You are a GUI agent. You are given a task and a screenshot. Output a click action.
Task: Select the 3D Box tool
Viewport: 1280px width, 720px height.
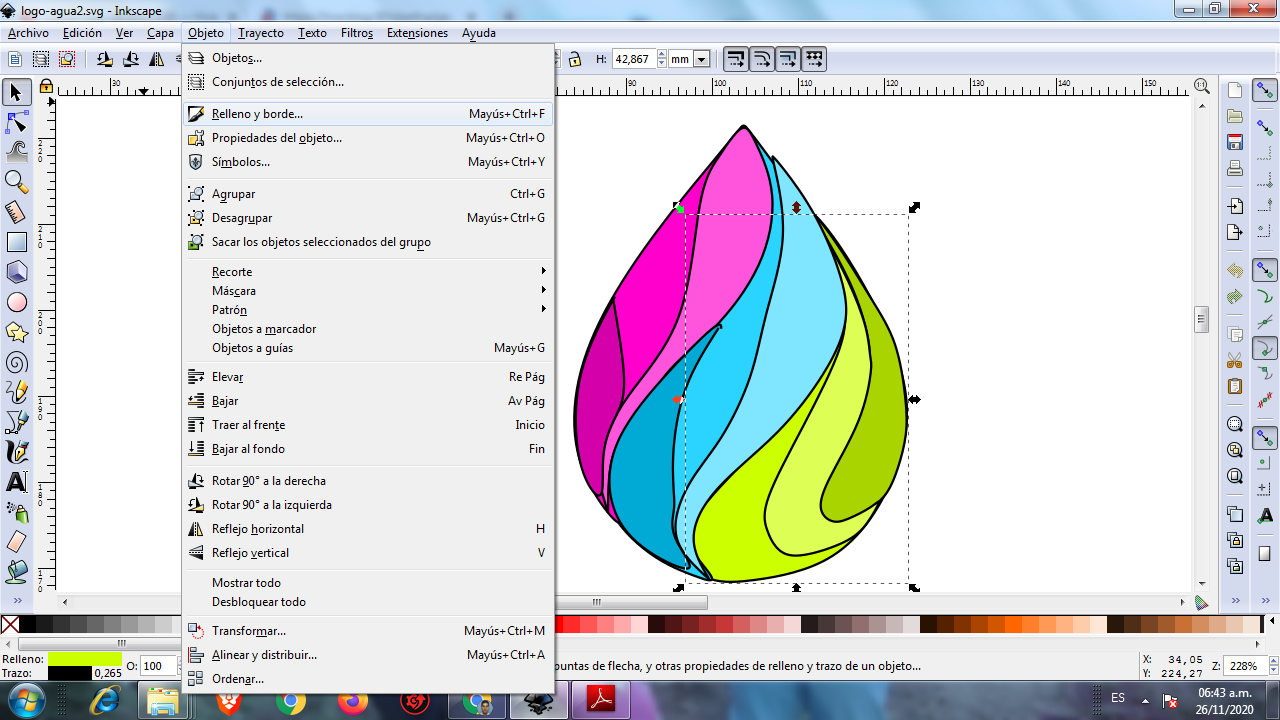coord(16,271)
